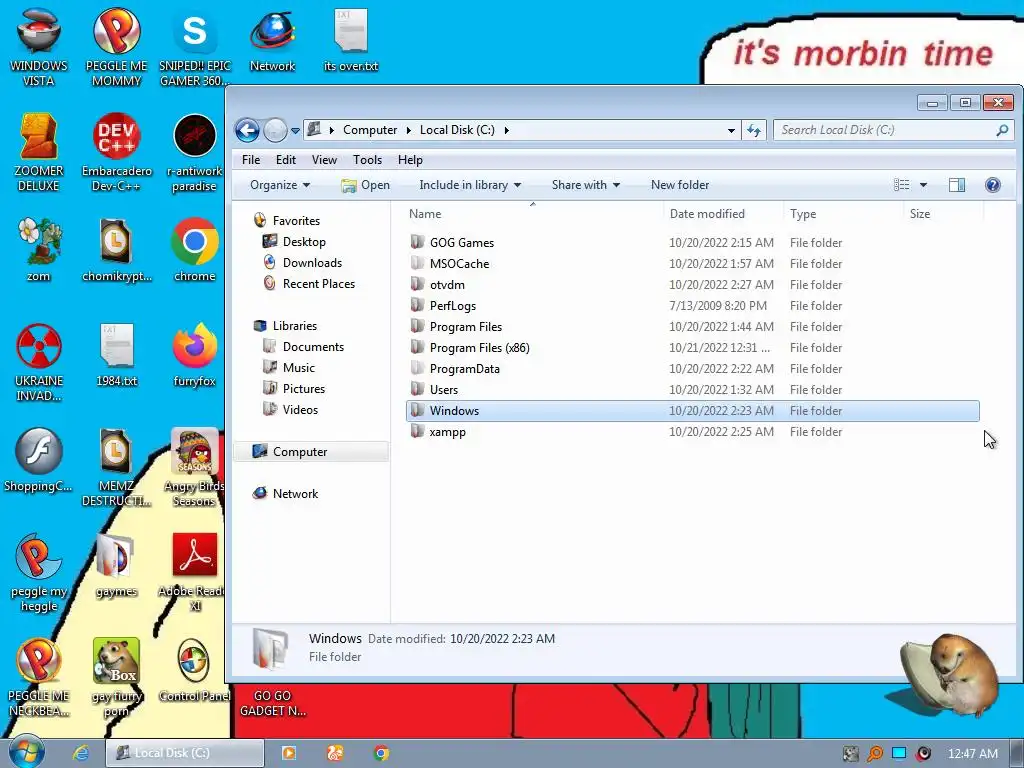This screenshot has width=1024, height=768.
Task: Click the New folder button
Action: (x=680, y=185)
